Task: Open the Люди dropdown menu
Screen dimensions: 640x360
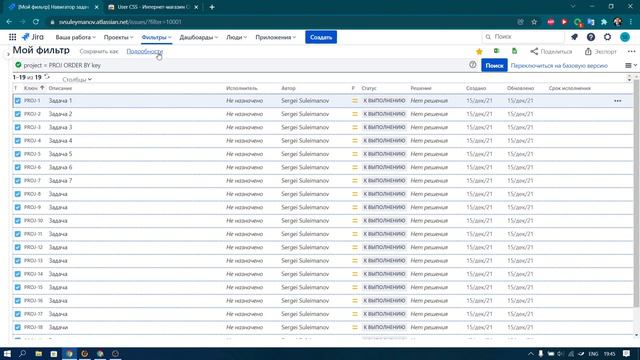Action: [x=236, y=37]
